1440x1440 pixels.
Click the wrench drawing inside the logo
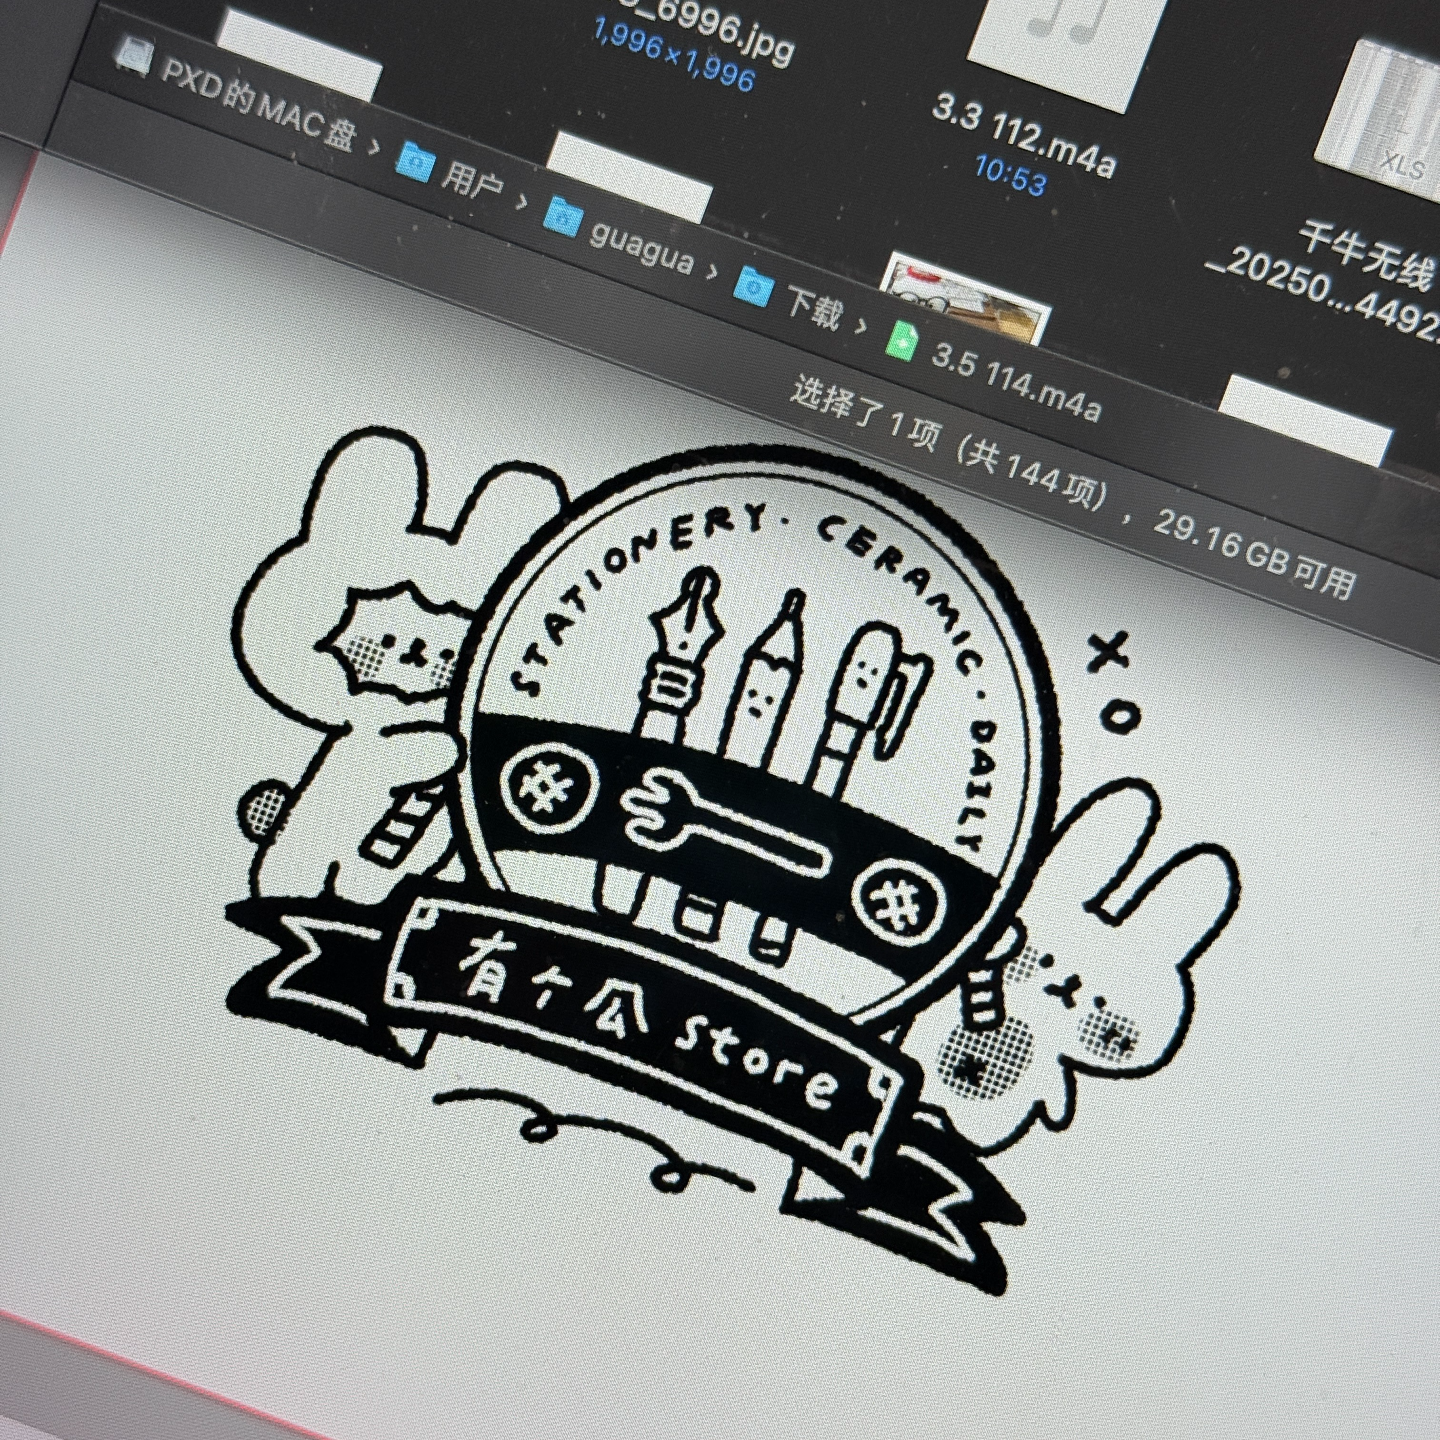(722, 822)
